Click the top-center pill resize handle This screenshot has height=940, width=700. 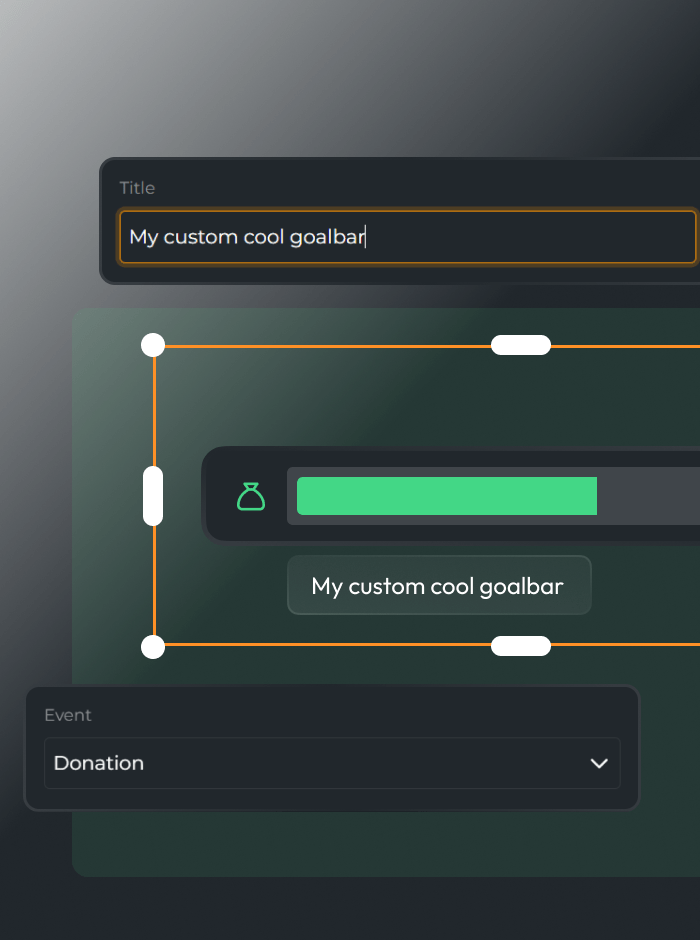pyautogui.click(x=521, y=345)
